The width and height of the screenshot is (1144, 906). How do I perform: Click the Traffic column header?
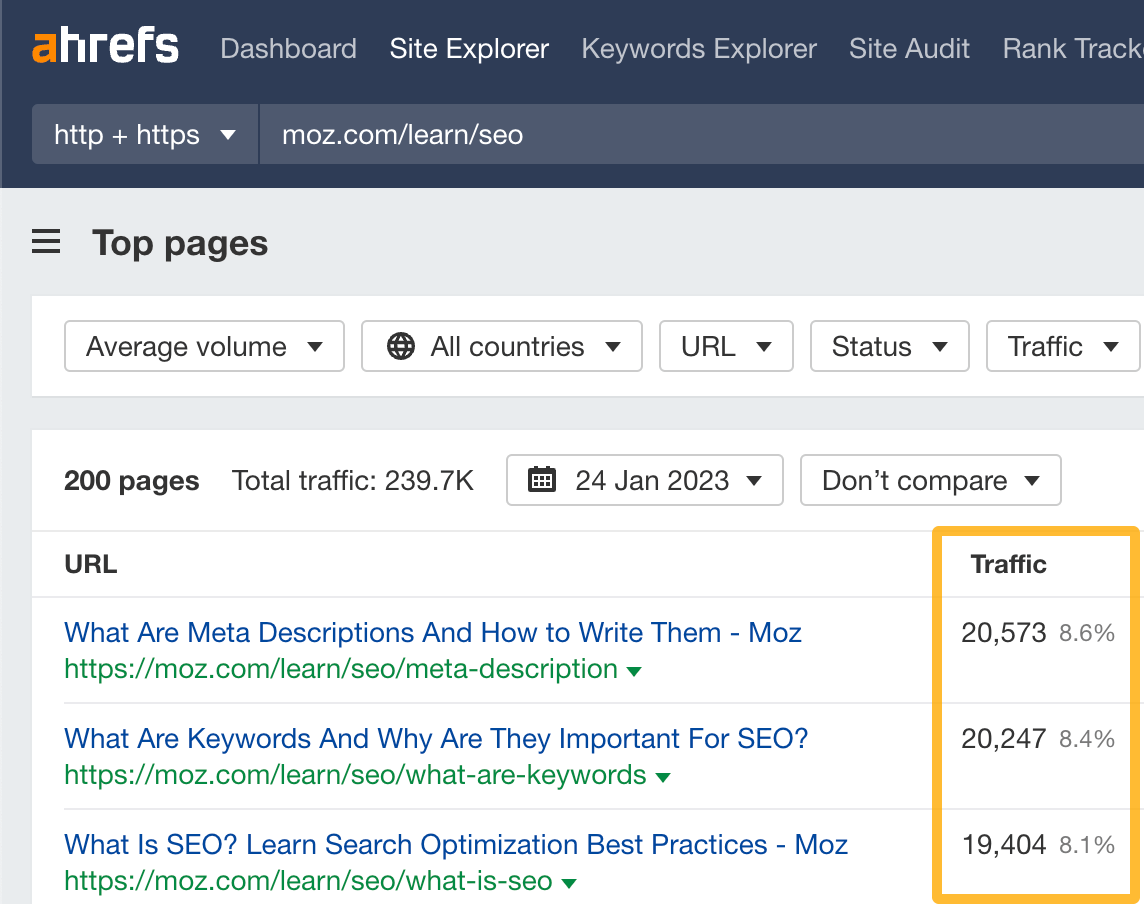point(1008,564)
